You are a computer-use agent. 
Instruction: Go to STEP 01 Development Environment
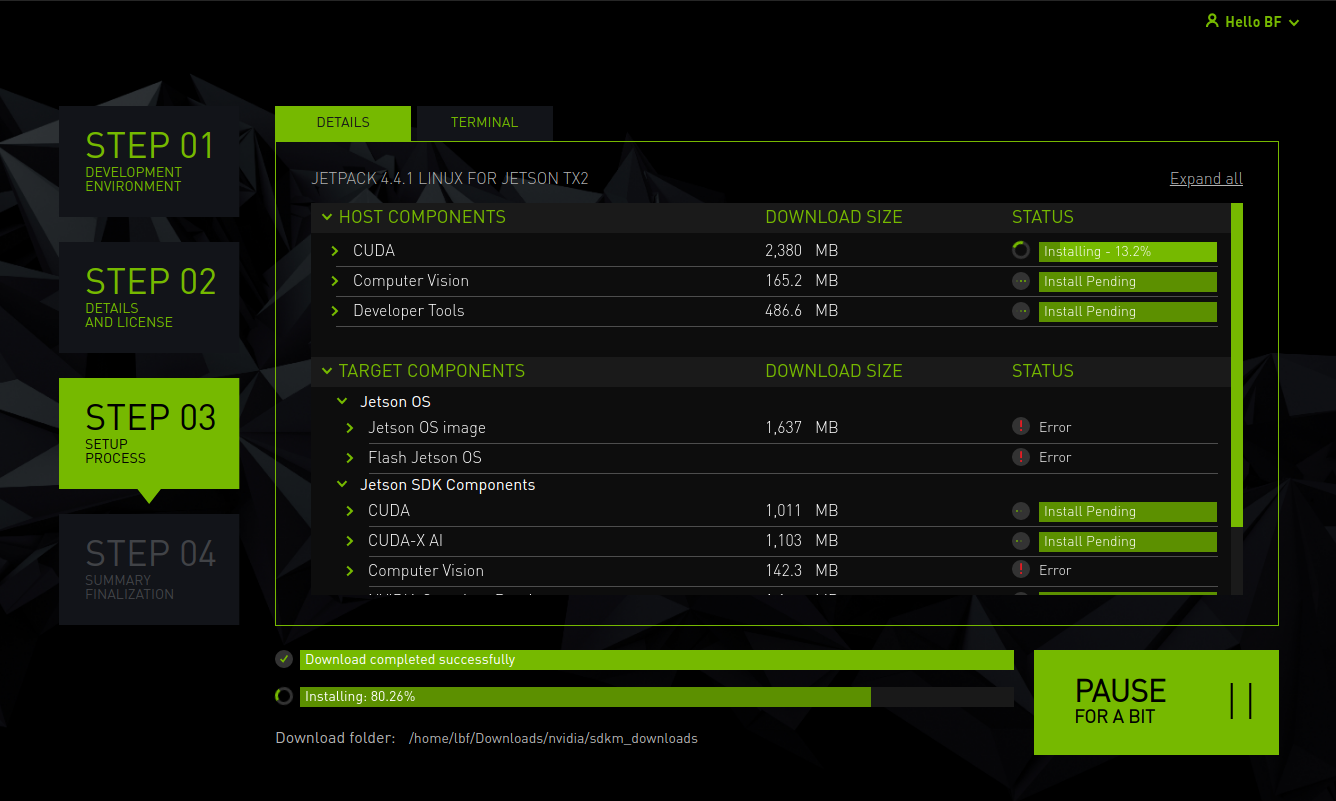point(149,161)
